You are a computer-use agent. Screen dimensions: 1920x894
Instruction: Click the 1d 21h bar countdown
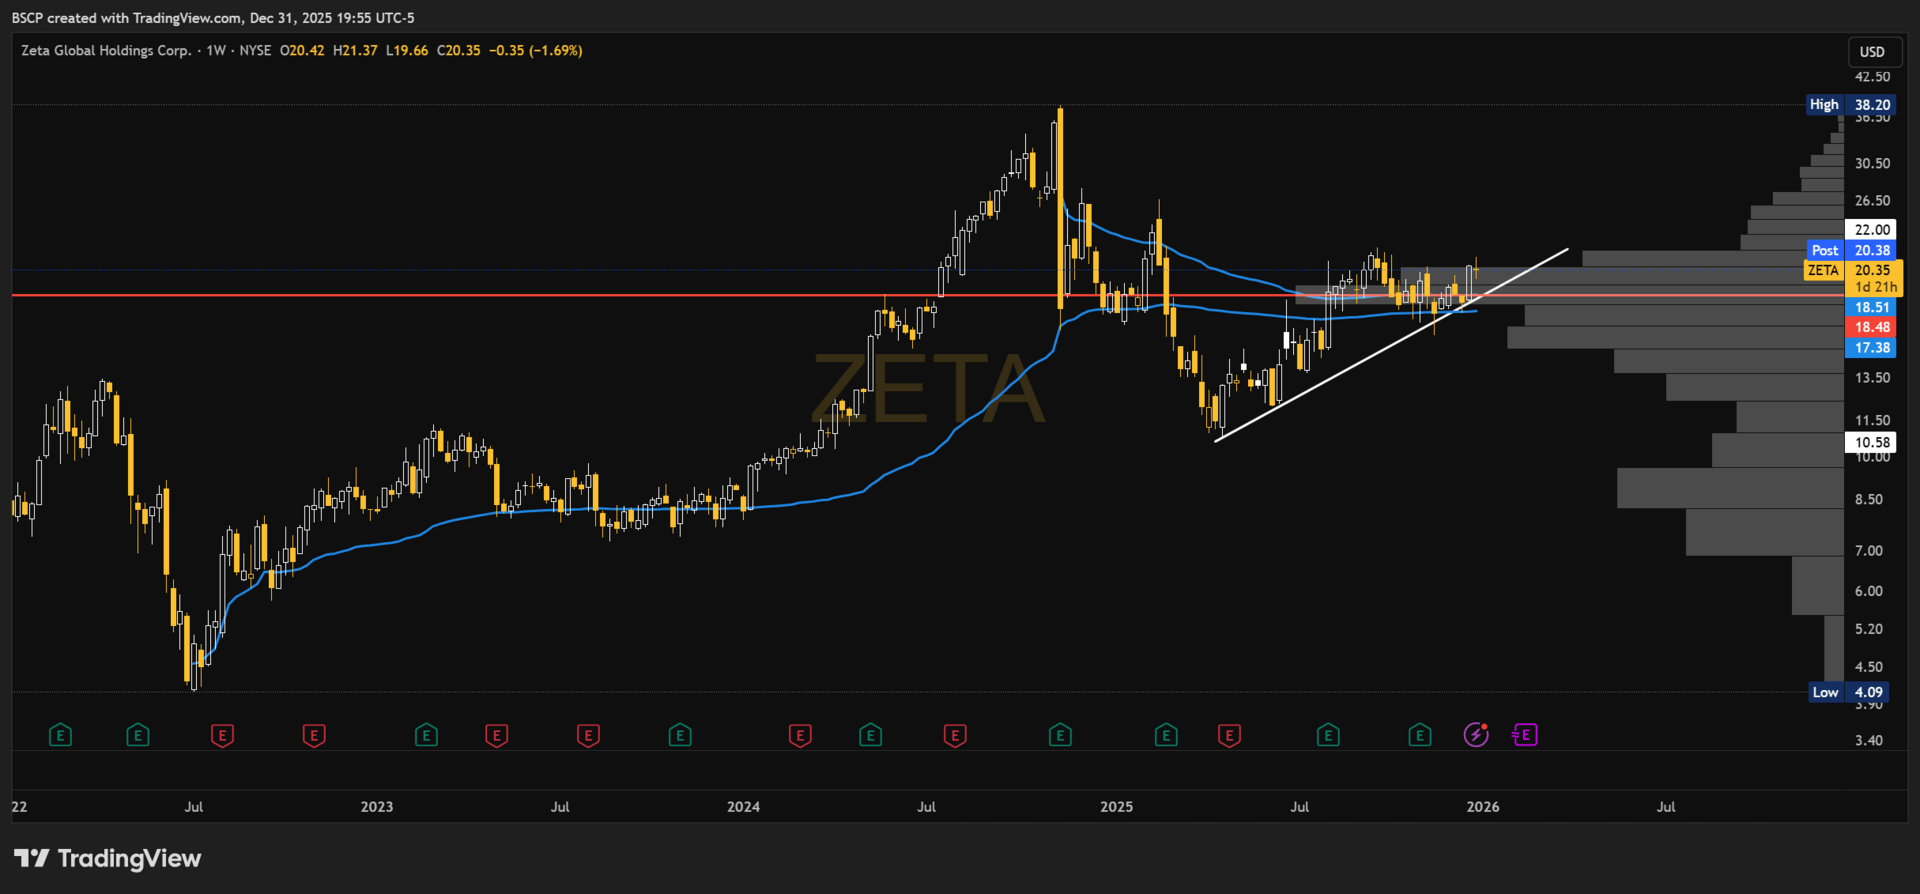tap(1875, 287)
